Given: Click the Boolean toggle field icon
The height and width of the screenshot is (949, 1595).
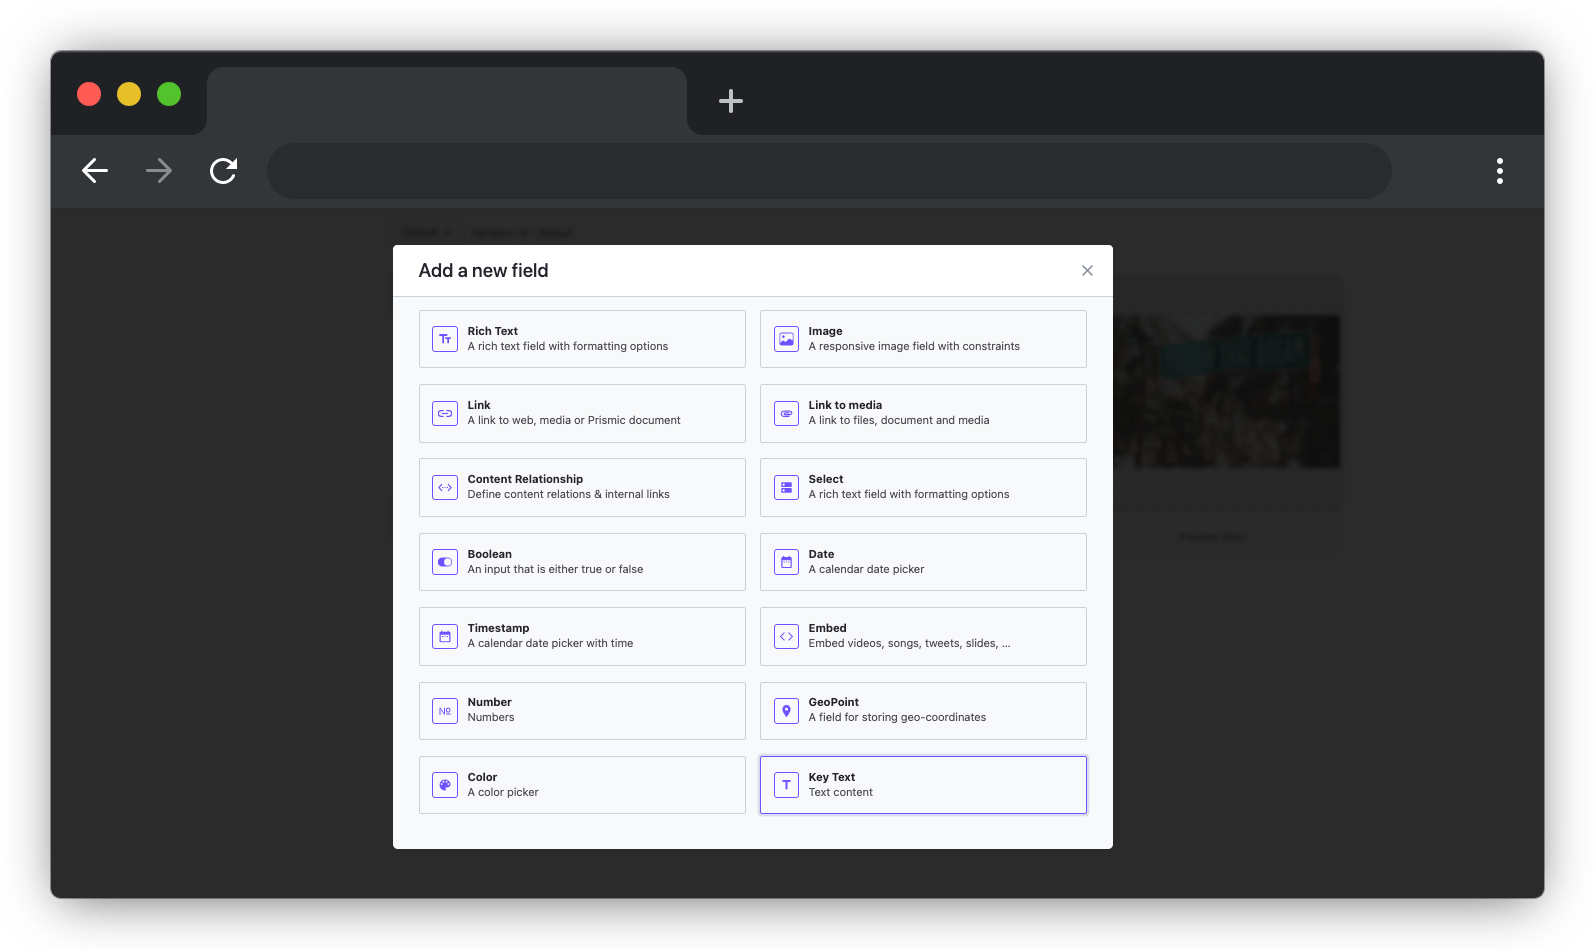Looking at the screenshot, I should pyautogui.click(x=445, y=562).
